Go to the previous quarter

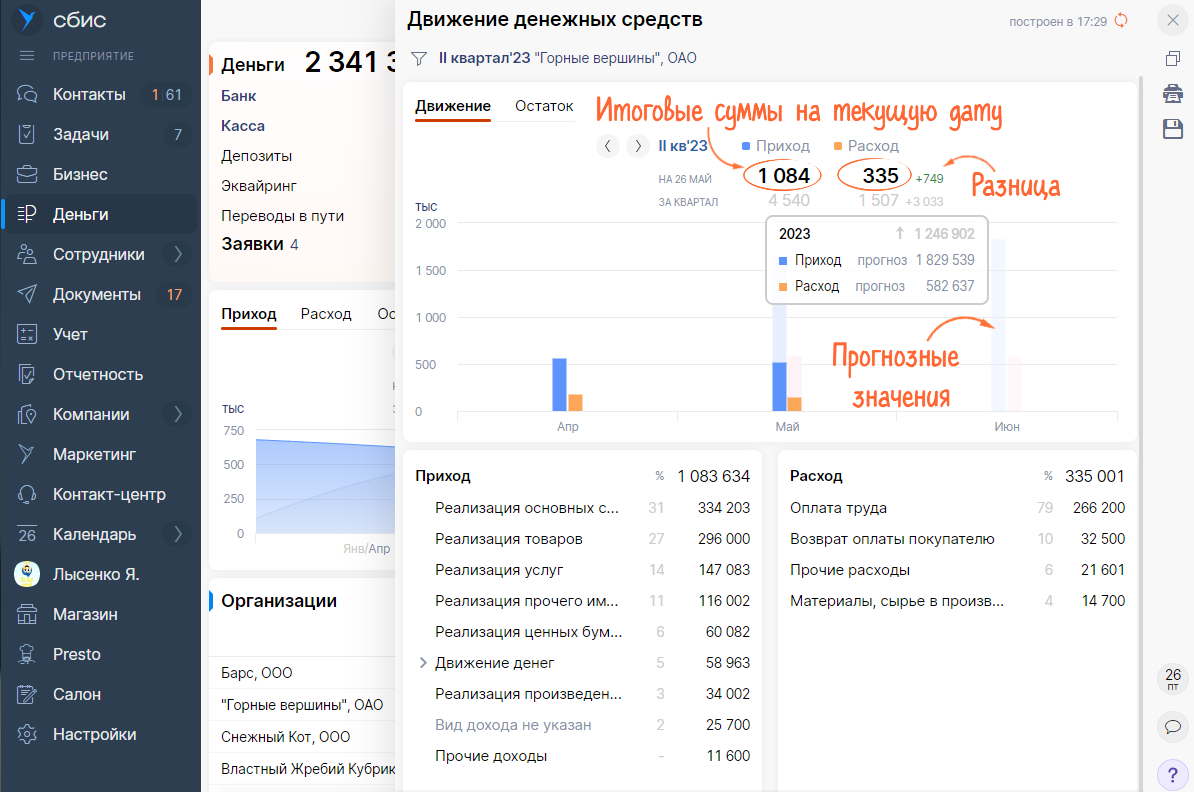pos(607,146)
